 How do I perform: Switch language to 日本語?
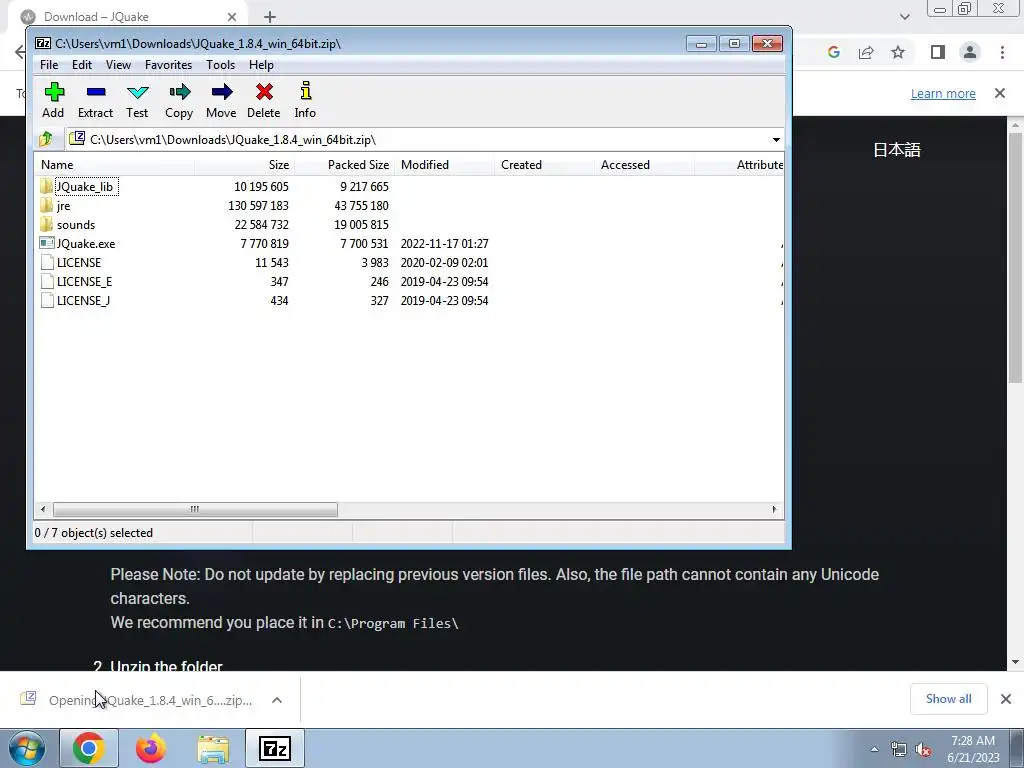[x=897, y=150]
